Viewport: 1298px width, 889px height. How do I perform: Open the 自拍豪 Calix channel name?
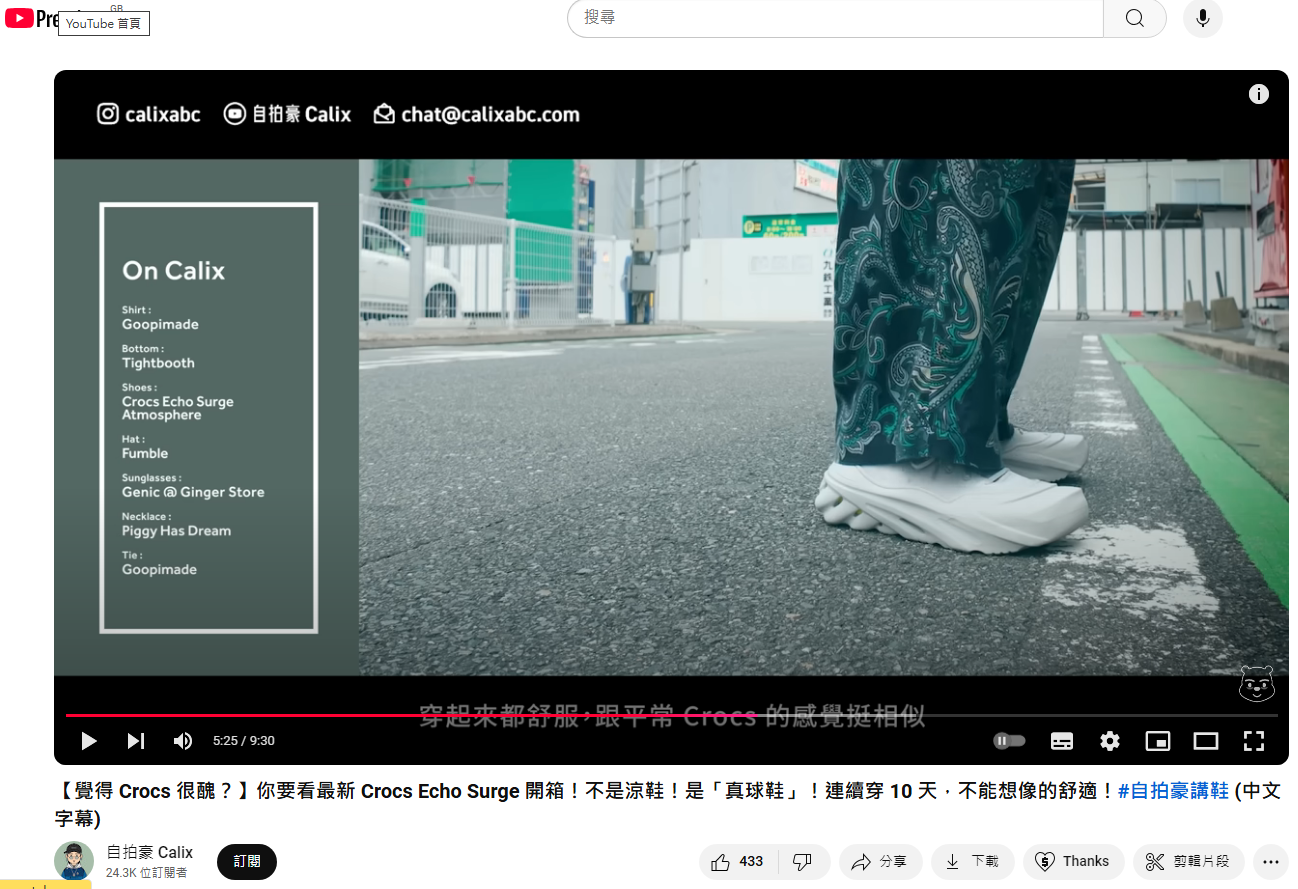[150, 852]
